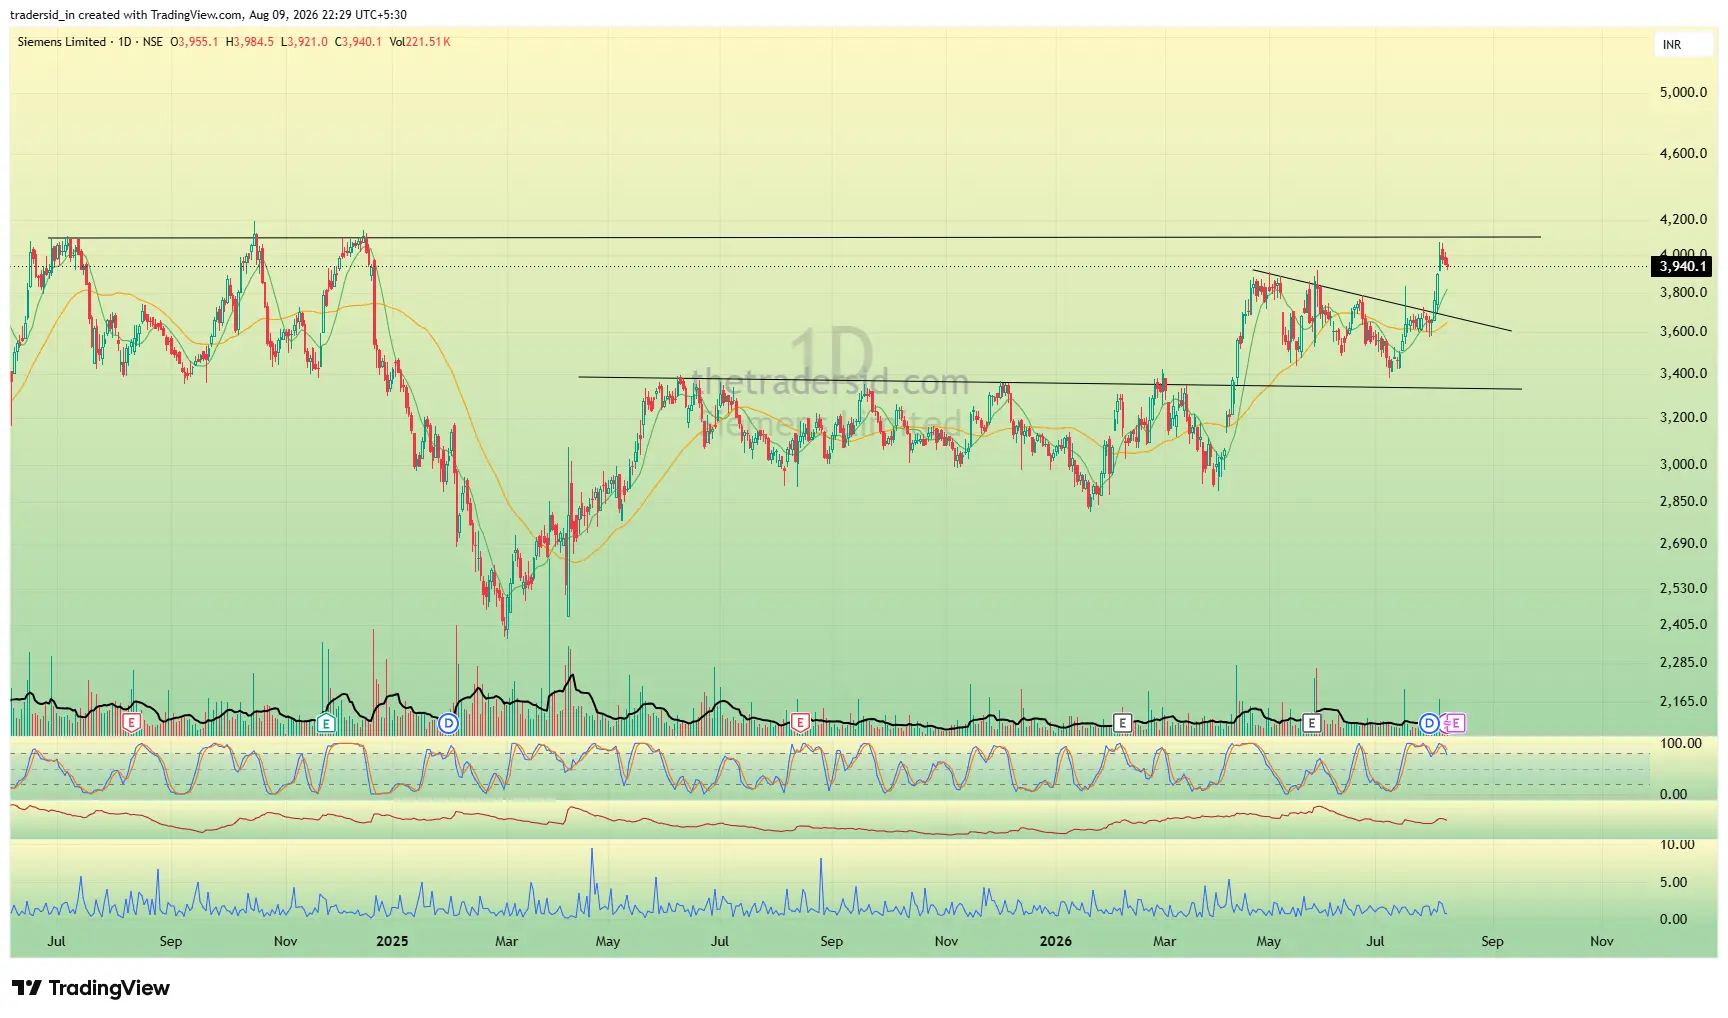The image size is (1728, 1018).
Task: Click the low value 3,921.0
Action: (307, 42)
